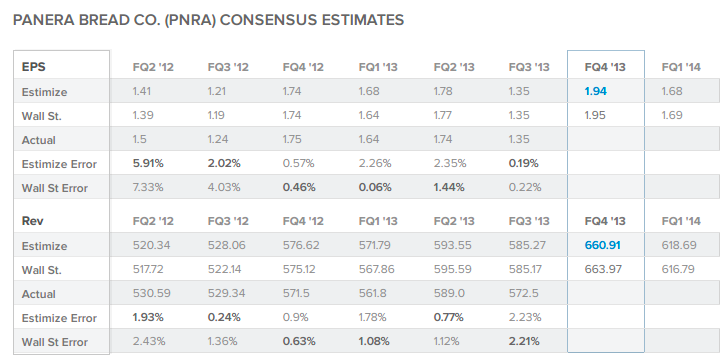Click the highlighted Estimize revenue value 660.91

tap(602, 245)
